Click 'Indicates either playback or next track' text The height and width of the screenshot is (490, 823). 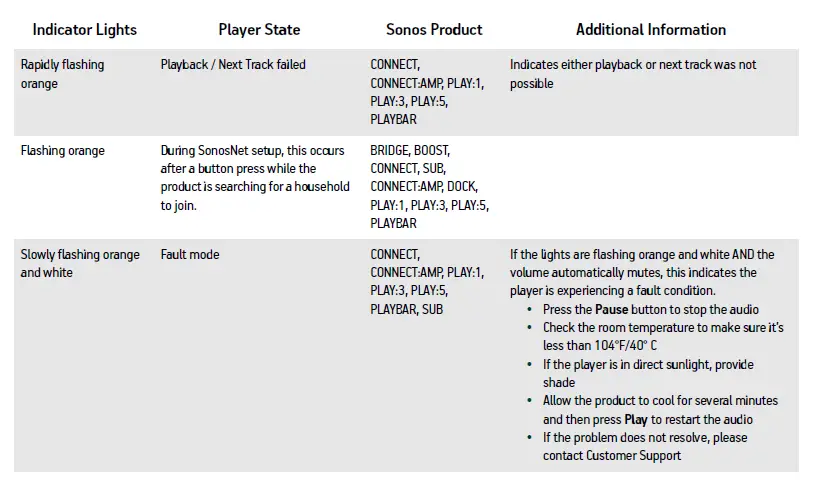tap(632, 65)
